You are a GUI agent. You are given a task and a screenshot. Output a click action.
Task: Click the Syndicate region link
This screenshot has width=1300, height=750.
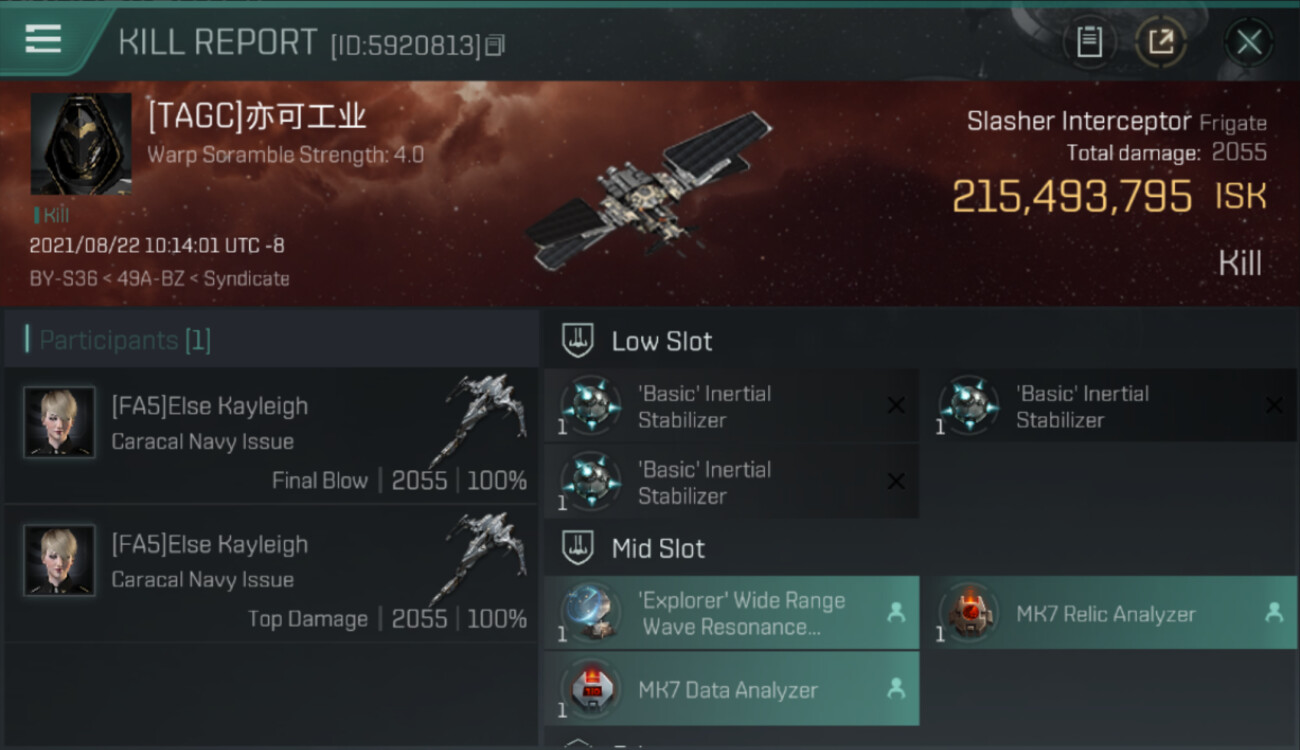[246, 279]
